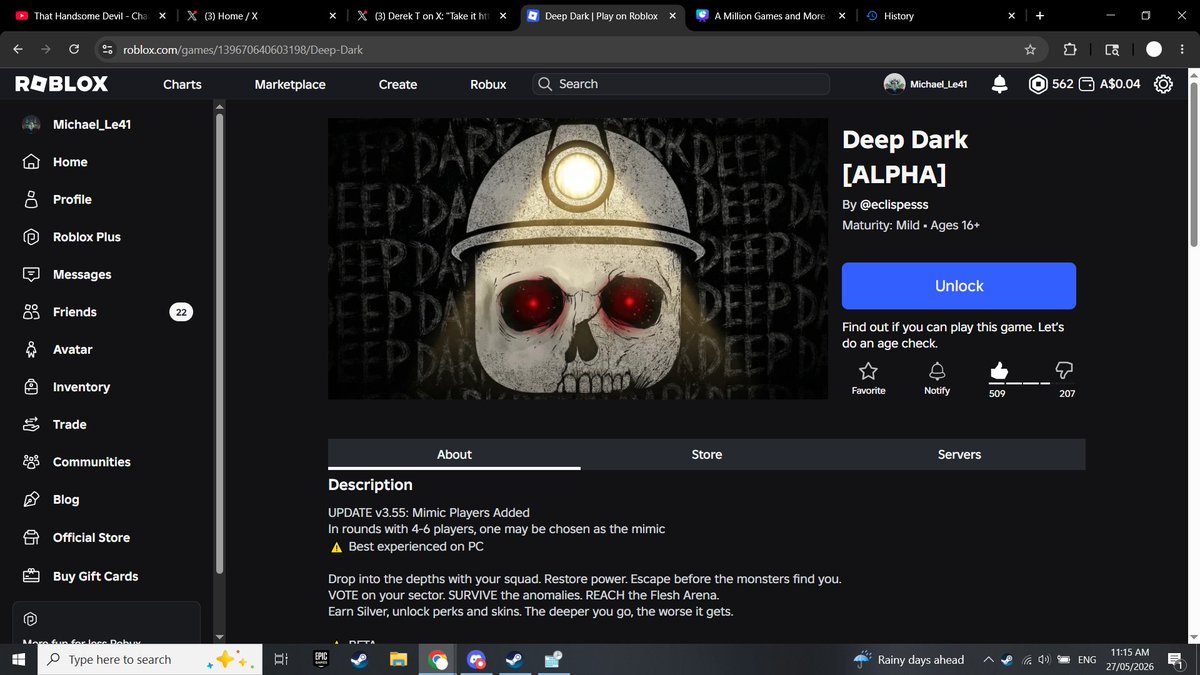Click the Trade icon in sidebar
The height and width of the screenshot is (675, 1200).
tap(32, 424)
